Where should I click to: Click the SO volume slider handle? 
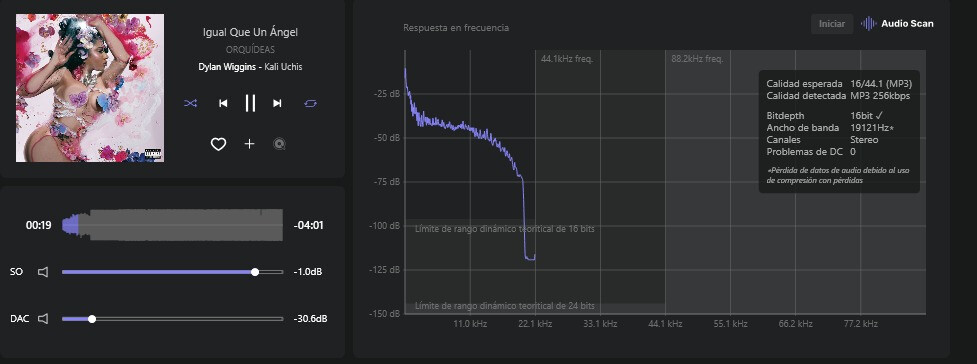point(255,272)
